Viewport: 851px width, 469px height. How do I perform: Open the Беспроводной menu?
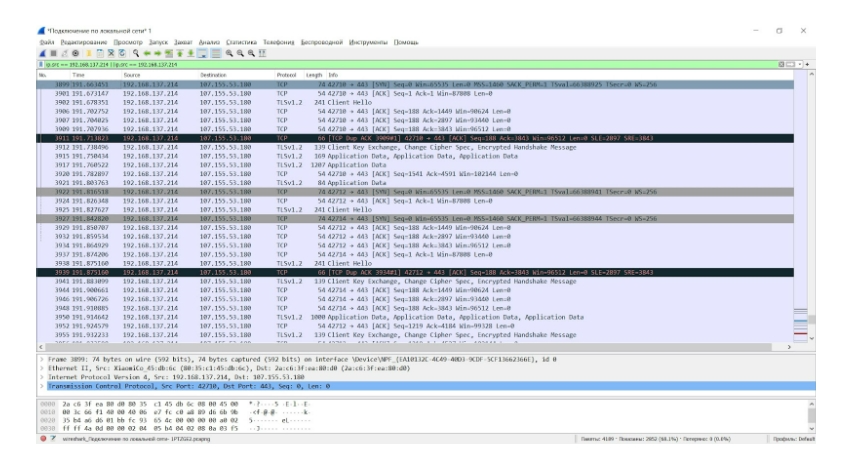tap(322, 42)
